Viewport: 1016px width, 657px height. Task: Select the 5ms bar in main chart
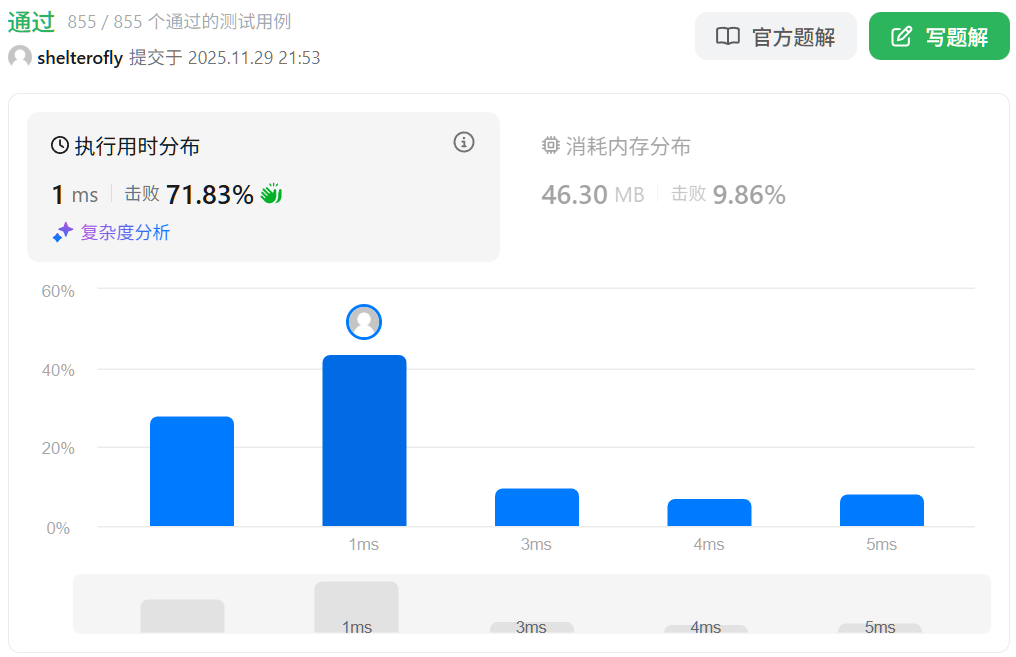pyautogui.click(x=881, y=510)
